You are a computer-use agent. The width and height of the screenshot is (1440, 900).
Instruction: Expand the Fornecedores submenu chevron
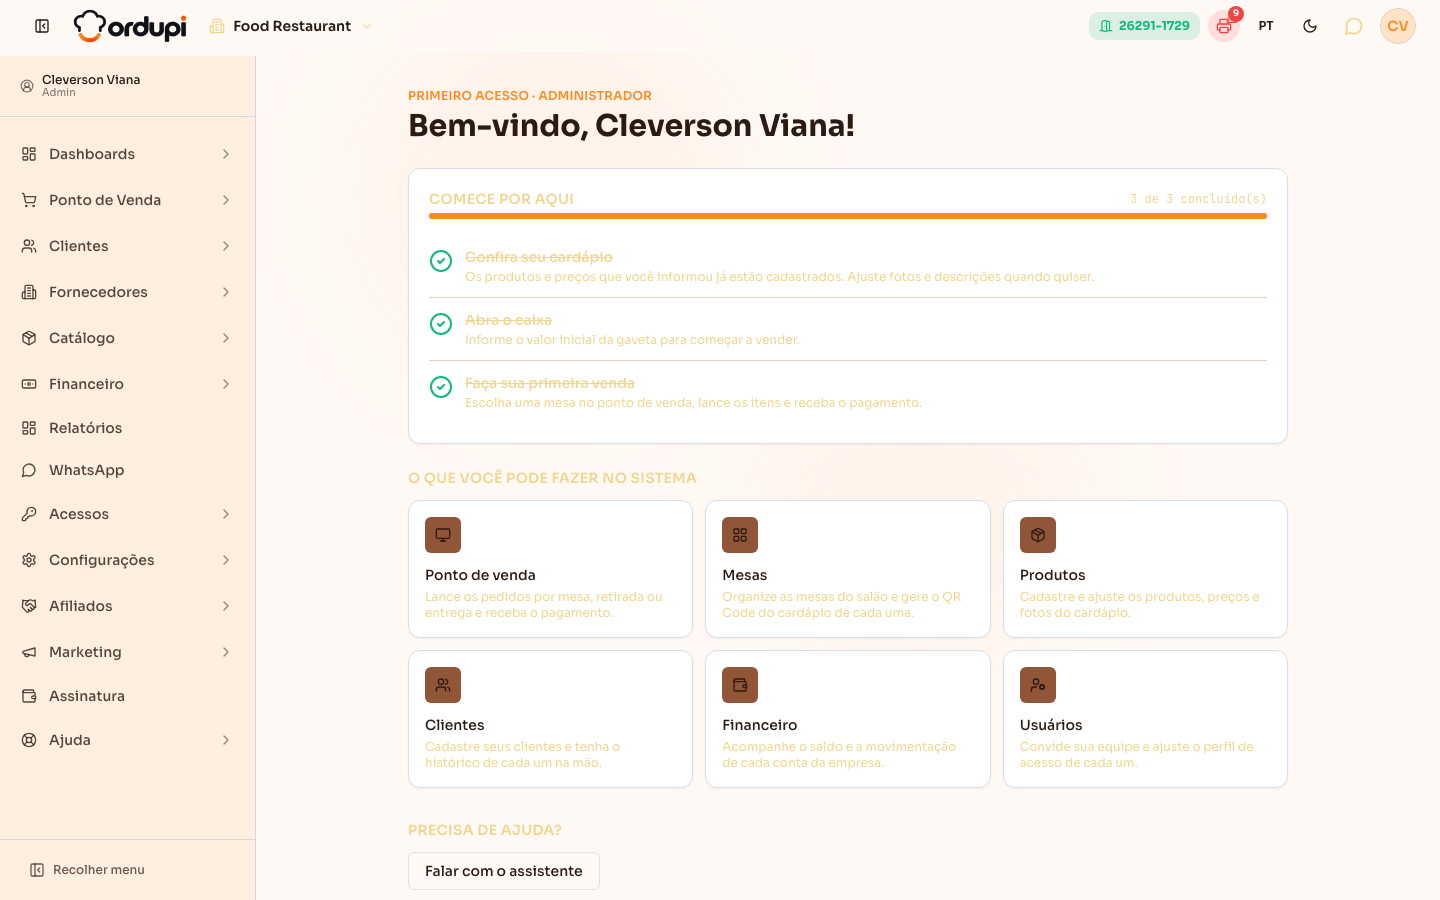(226, 292)
